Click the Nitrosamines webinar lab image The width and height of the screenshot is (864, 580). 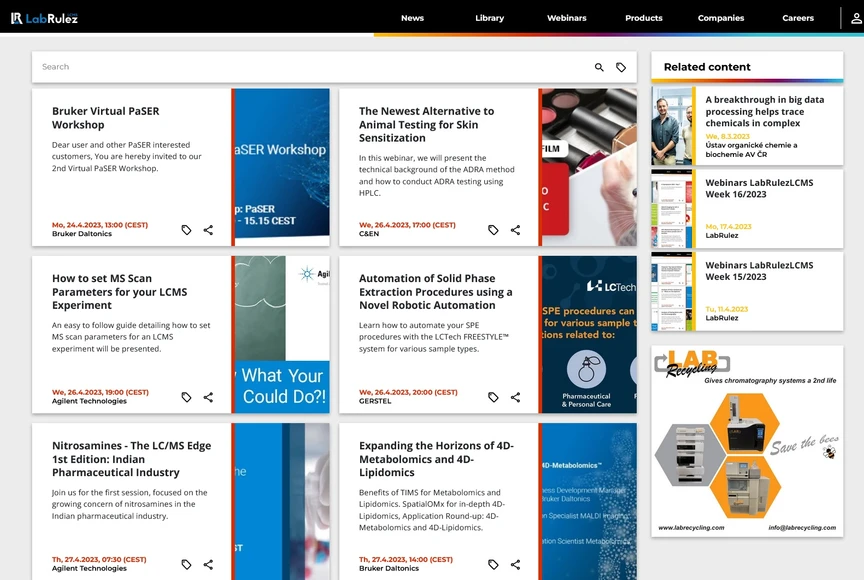coord(280,501)
